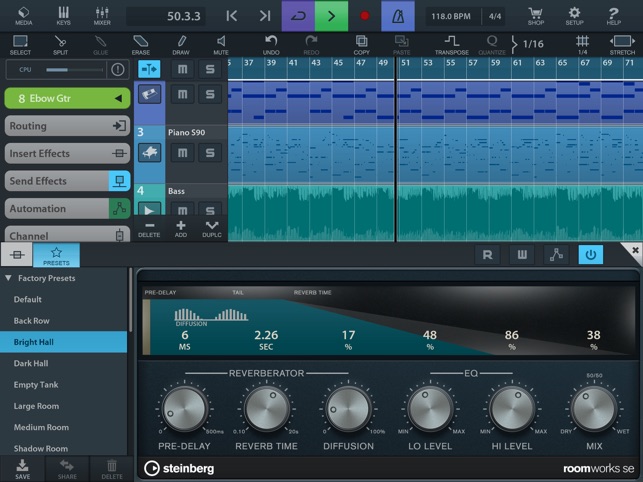The height and width of the screenshot is (482, 643).
Task: Click the Reverb Time knob
Action: coord(266,409)
